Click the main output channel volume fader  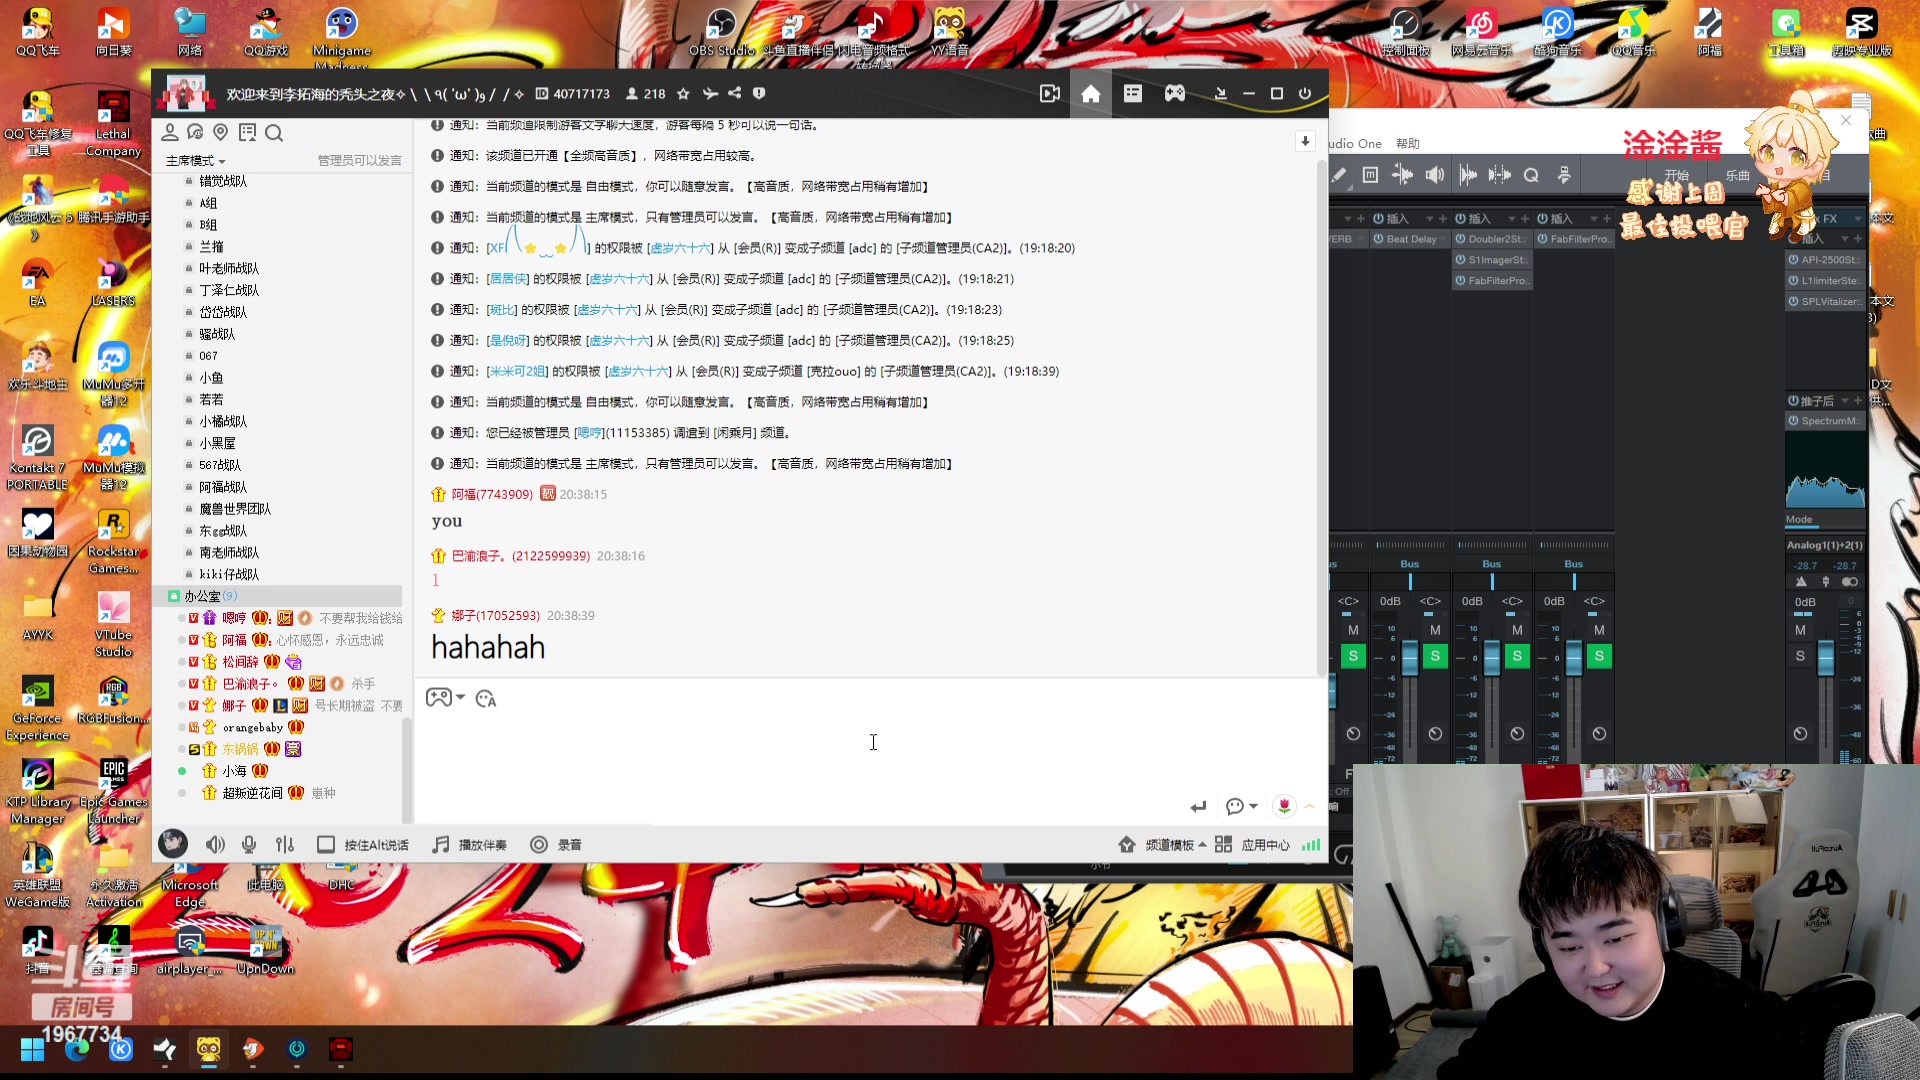pyautogui.click(x=1825, y=657)
